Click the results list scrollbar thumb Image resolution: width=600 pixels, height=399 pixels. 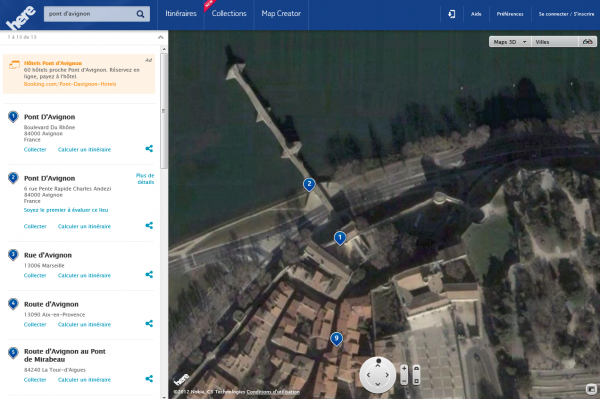click(x=164, y=111)
